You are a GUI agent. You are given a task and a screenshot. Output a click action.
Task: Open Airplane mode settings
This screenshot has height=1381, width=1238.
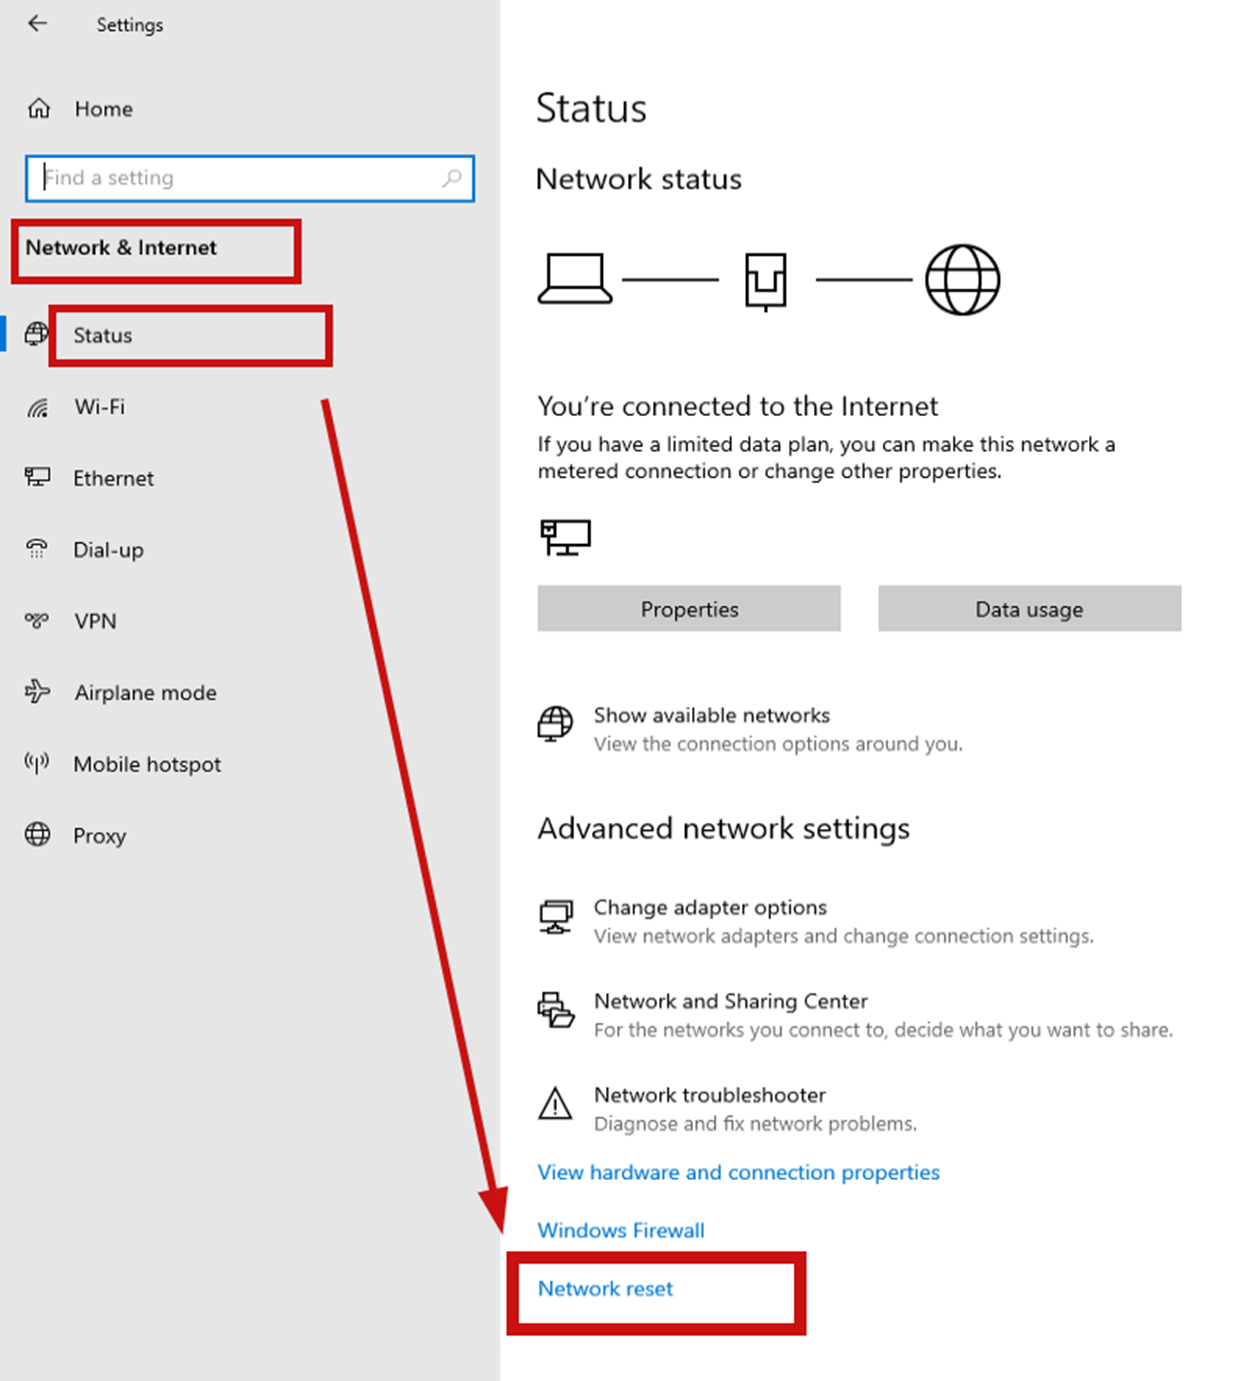click(145, 692)
